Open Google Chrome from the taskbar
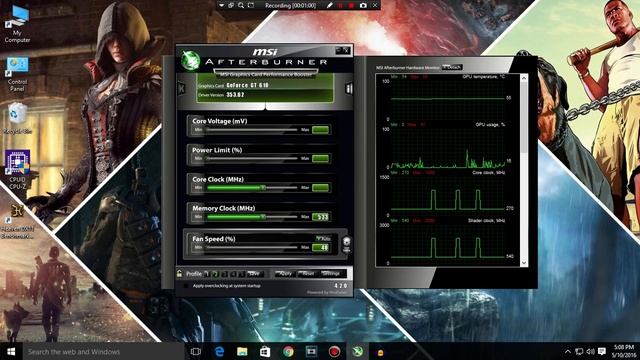The width and height of the screenshot is (640, 360). pyautogui.click(x=288, y=351)
